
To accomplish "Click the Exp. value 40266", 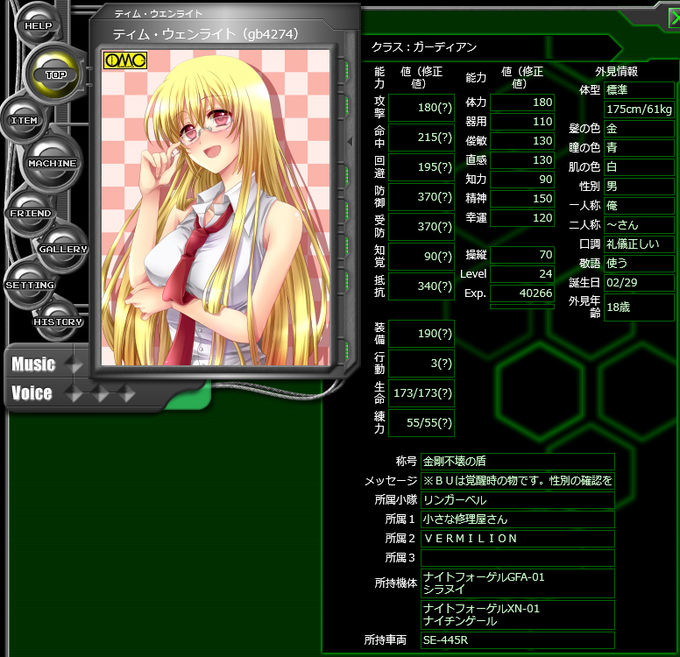I will click(522, 293).
